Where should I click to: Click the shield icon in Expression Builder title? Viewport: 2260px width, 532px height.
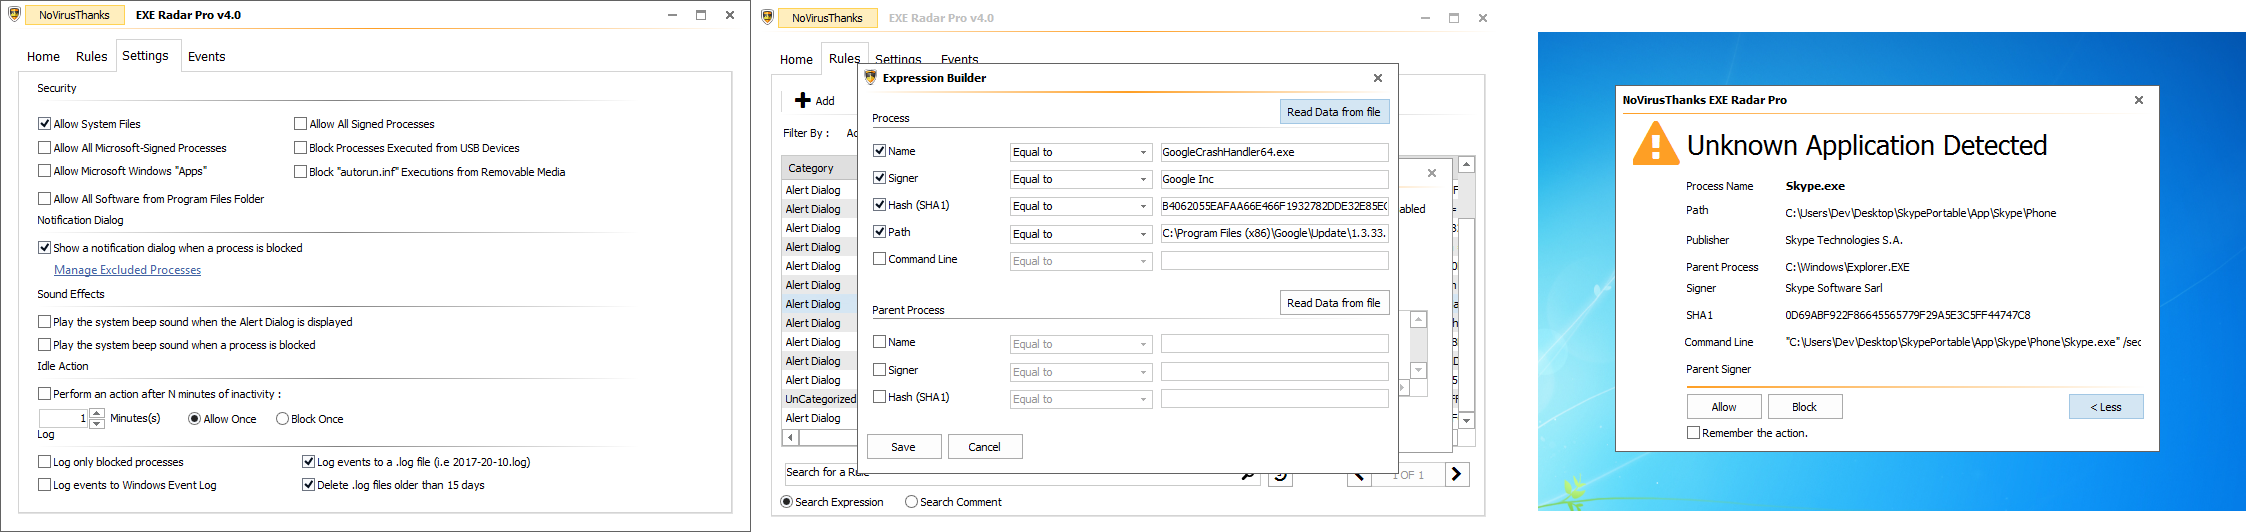[x=870, y=78]
